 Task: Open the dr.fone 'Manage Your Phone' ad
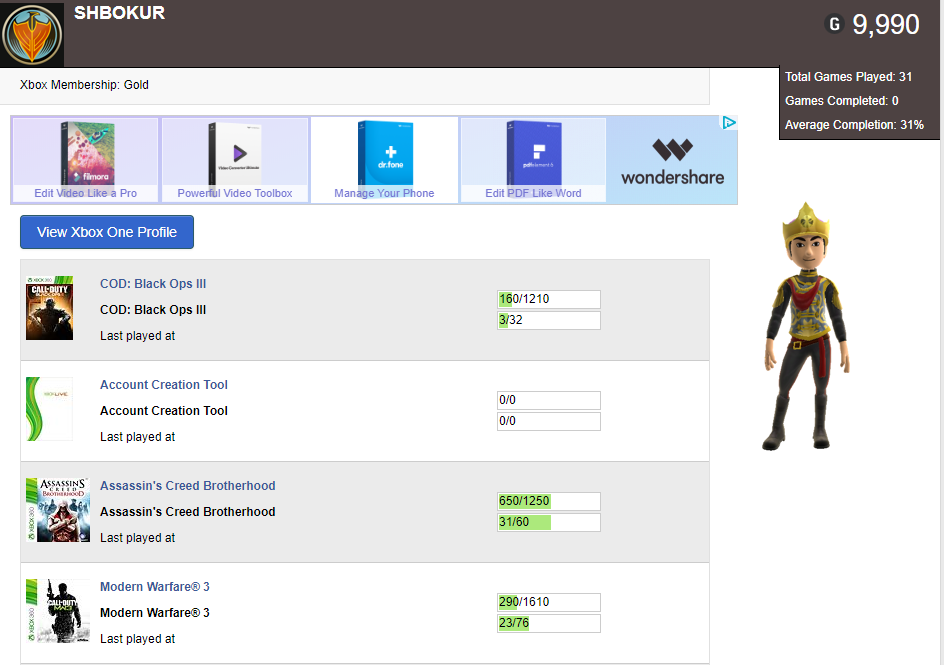[384, 159]
